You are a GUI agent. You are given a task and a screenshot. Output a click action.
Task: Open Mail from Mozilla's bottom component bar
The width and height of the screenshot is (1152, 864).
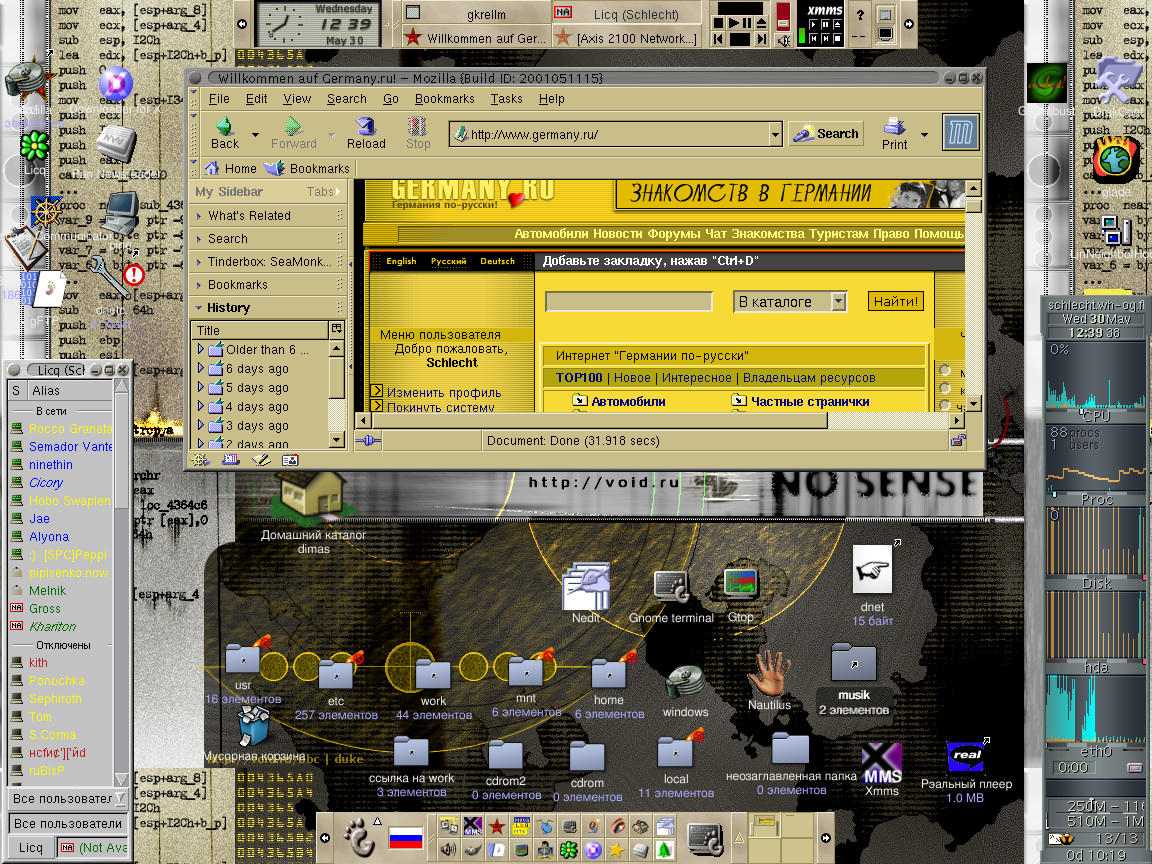tap(231, 460)
